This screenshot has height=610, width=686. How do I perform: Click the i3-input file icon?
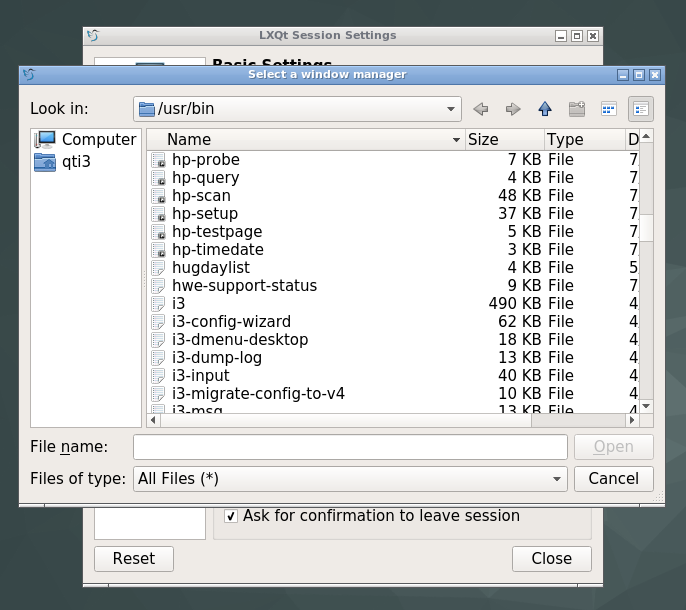click(158, 375)
